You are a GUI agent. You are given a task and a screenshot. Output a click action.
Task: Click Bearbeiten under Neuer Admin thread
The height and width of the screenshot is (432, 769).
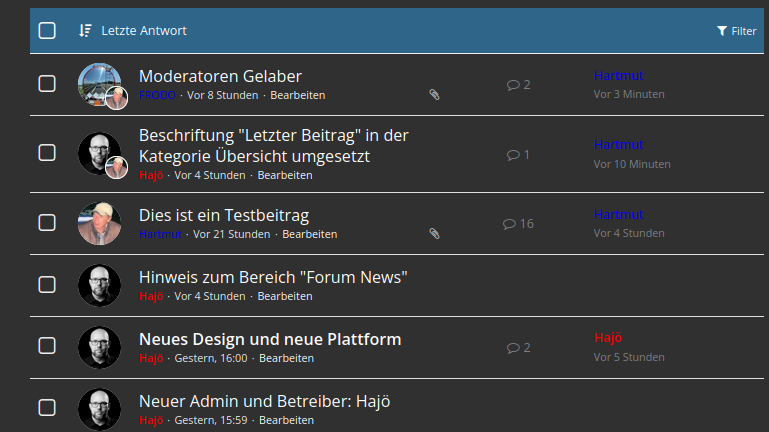coord(286,420)
